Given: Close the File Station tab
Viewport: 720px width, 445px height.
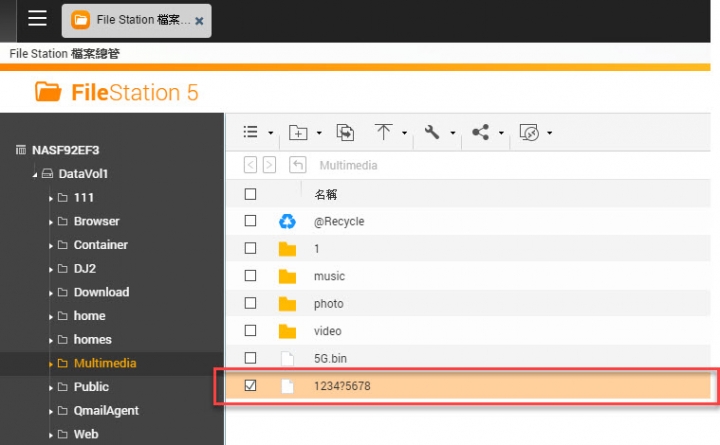Looking at the screenshot, I should 199,21.
